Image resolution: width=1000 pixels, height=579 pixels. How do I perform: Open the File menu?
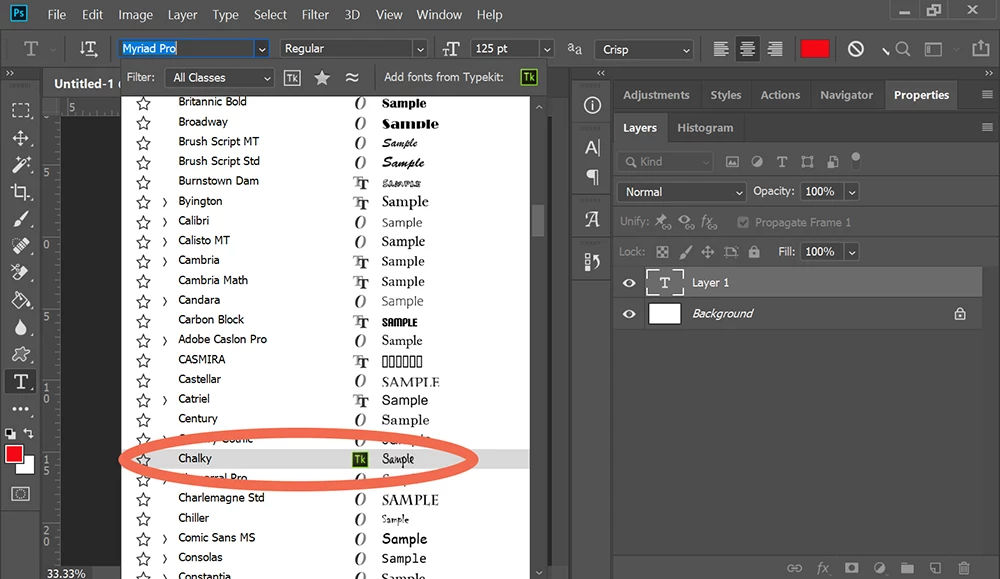click(56, 15)
